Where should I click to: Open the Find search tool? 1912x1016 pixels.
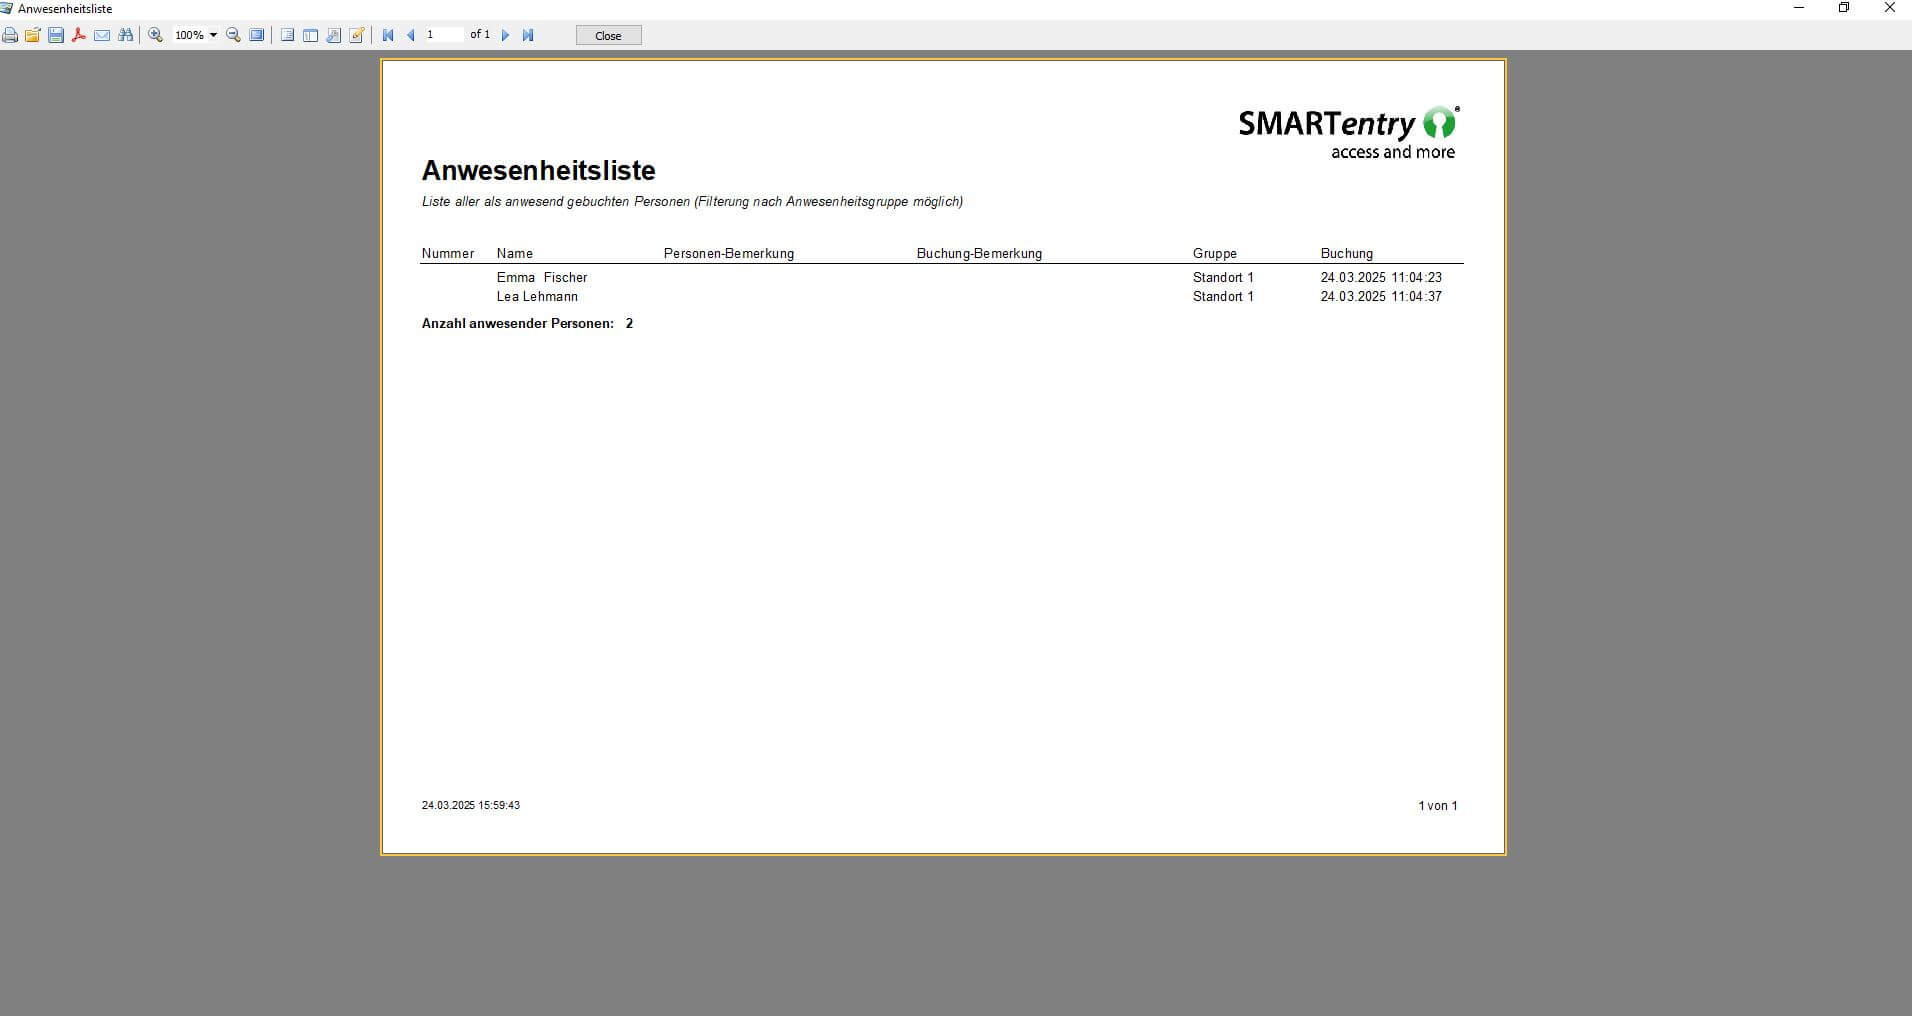pyautogui.click(x=127, y=34)
